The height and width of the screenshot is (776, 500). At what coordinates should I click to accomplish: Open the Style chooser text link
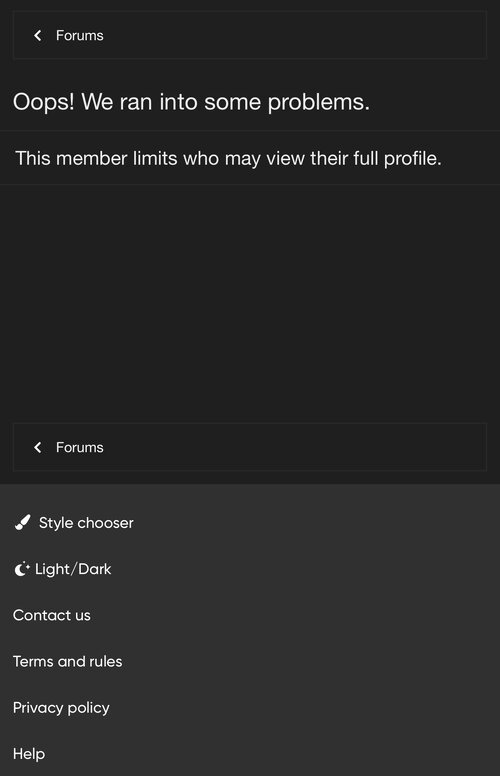[x=86, y=523]
